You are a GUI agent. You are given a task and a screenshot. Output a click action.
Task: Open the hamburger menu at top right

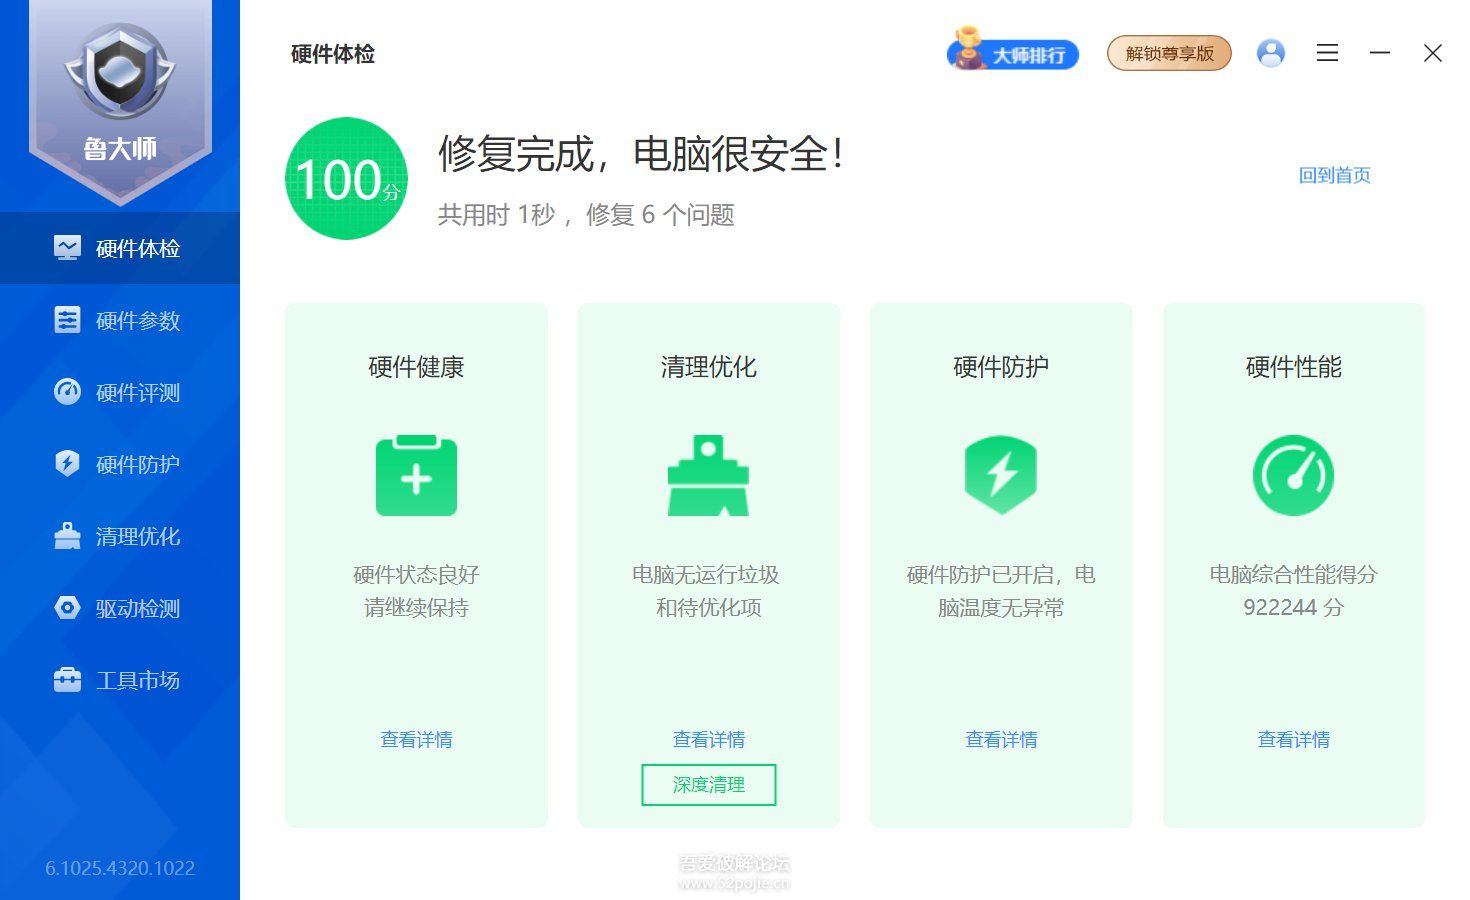click(1327, 53)
